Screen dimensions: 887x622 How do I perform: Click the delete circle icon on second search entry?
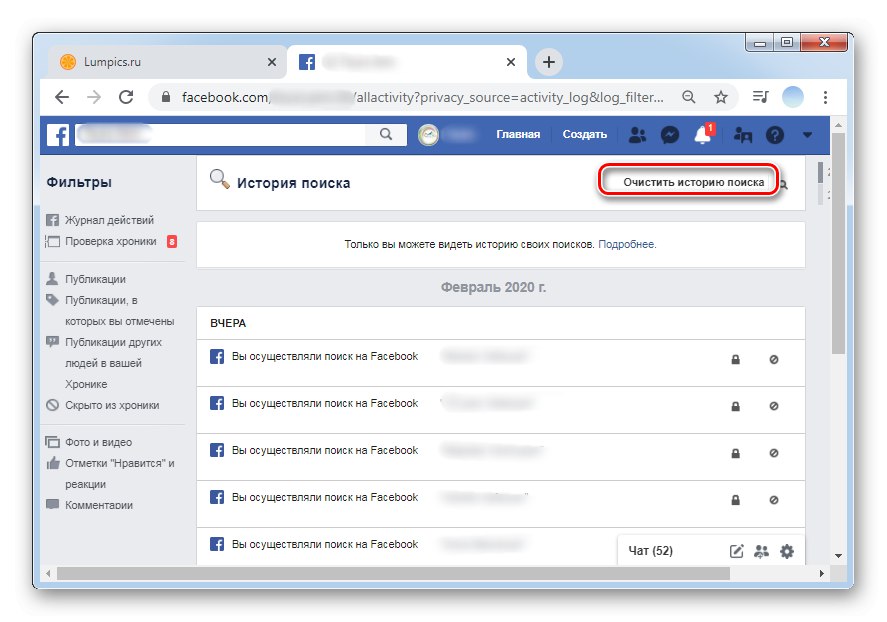coord(773,407)
